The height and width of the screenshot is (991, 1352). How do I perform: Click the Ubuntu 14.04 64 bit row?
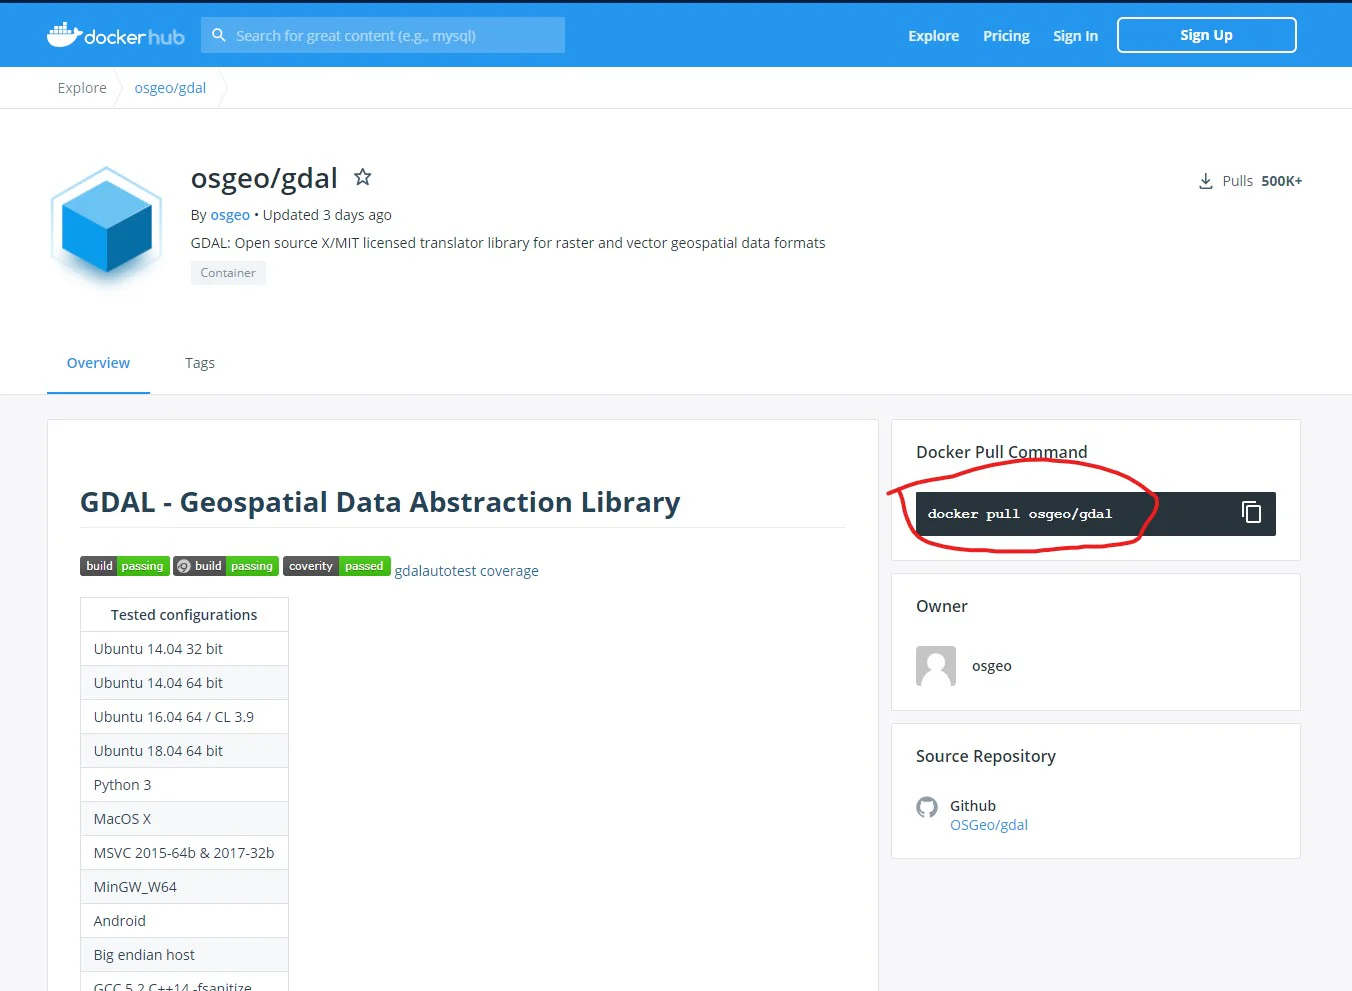tap(184, 683)
